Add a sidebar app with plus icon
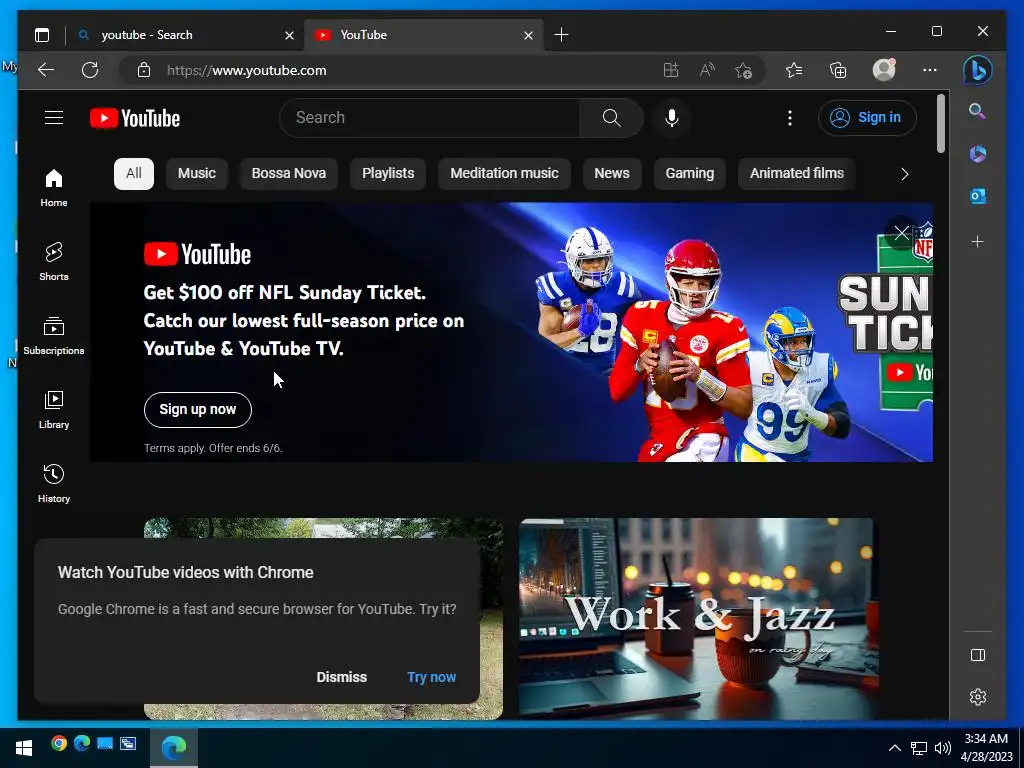 coord(977,242)
